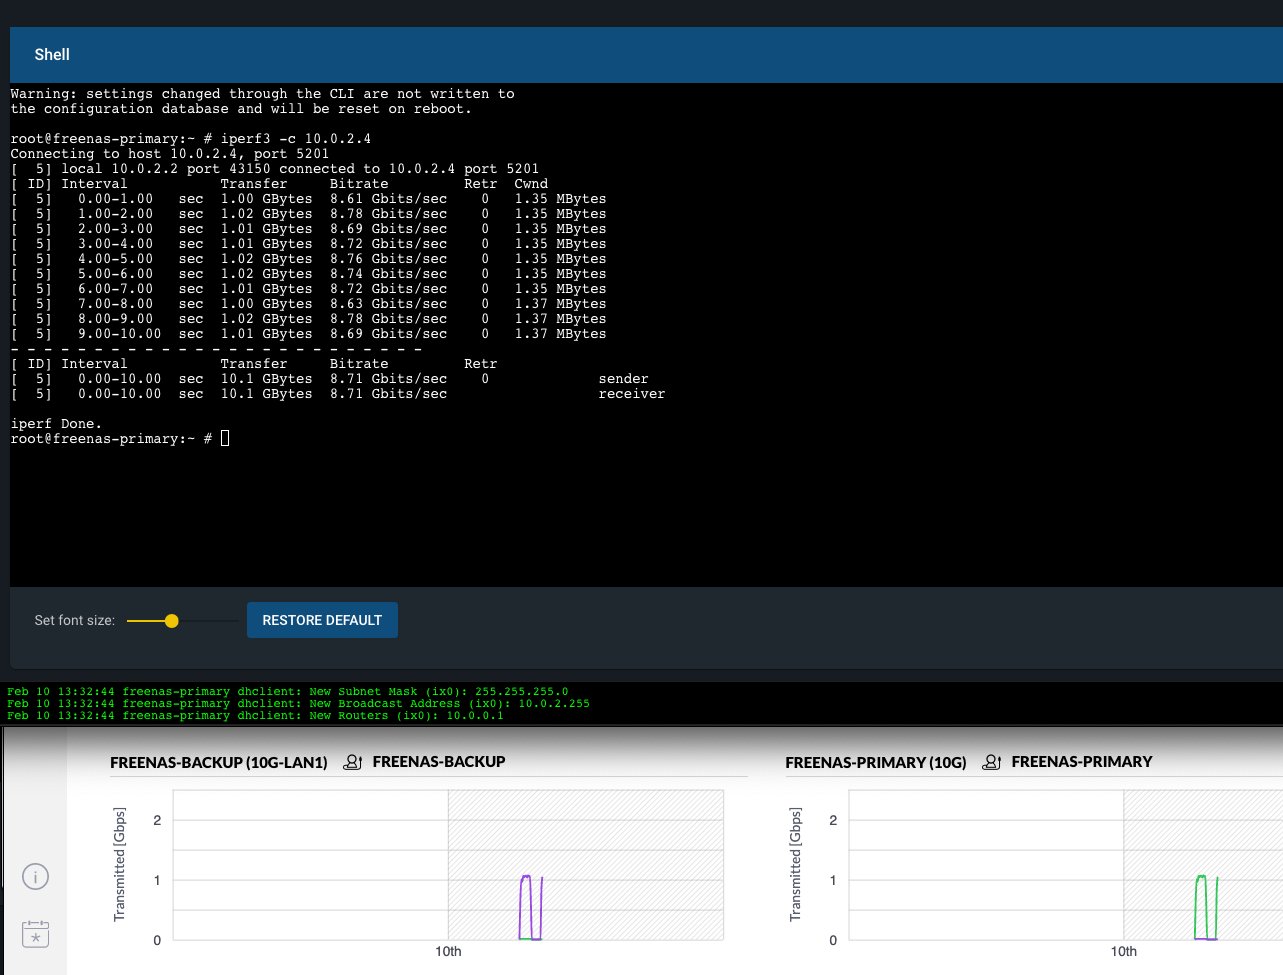Click the 'New Broadcast Address' log line
This screenshot has height=975, width=1283.
point(298,704)
